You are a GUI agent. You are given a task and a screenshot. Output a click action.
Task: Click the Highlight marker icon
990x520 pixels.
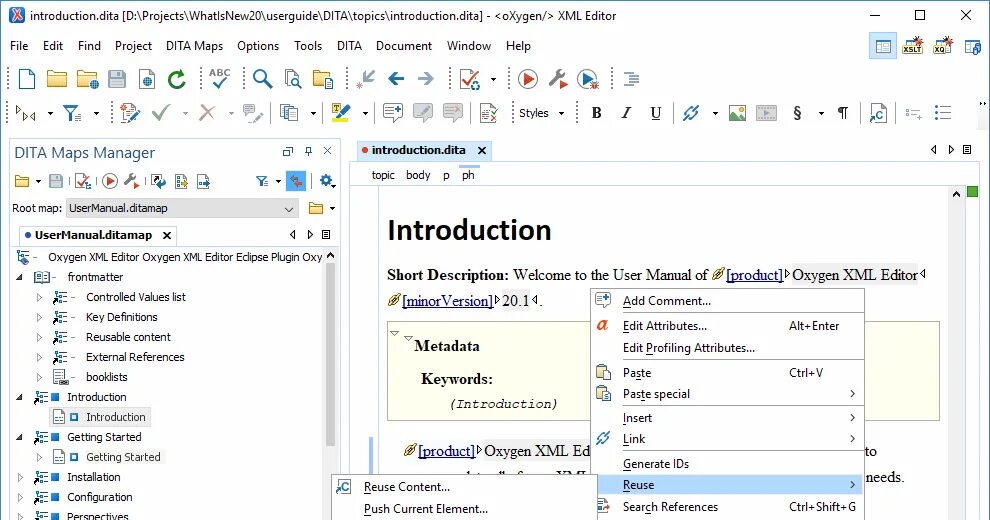click(341, 113)
